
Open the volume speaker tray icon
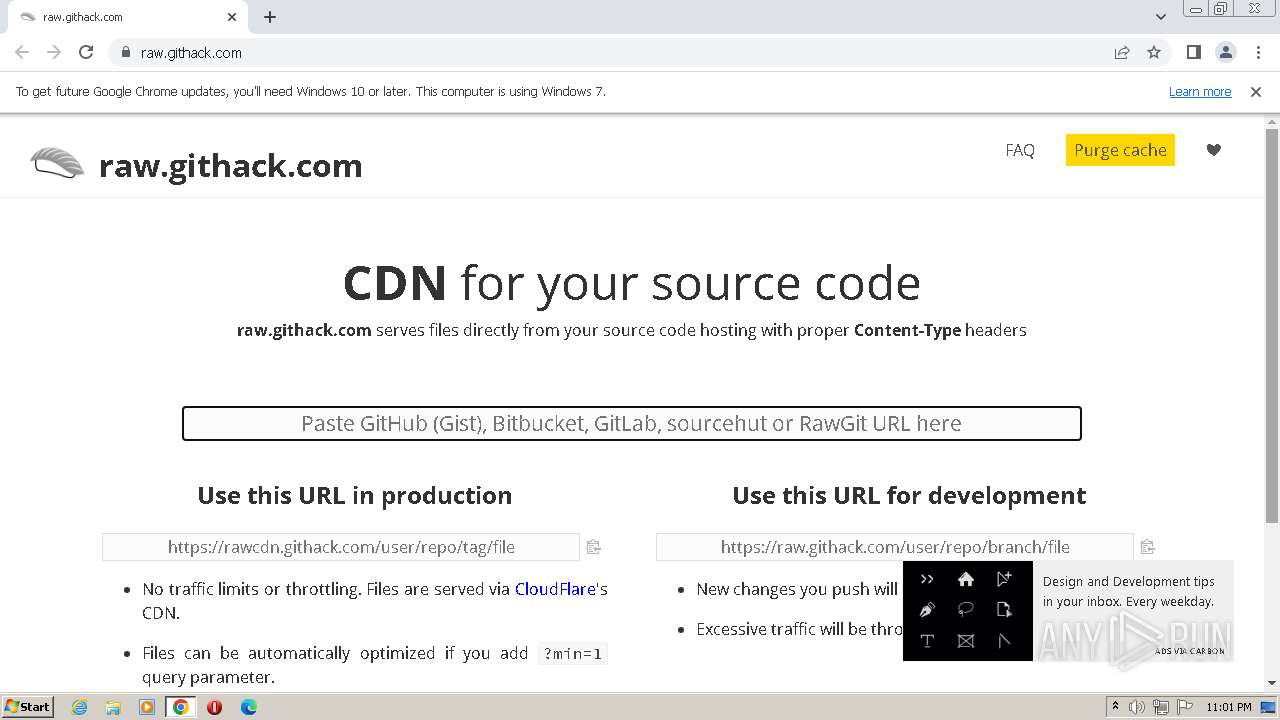tap(1137, 707)
